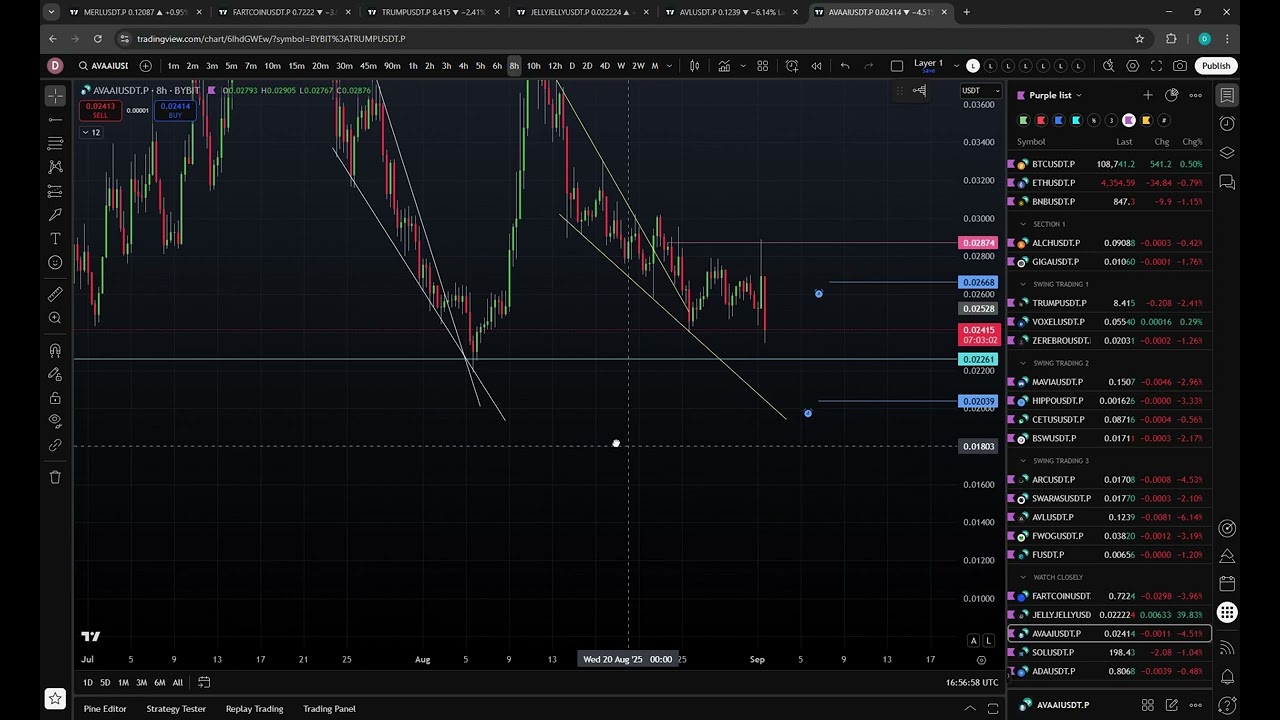The width and height of the screenshot is (1280, 720).
Task: Filter watchlist by the red flag color
Action: point(1041,120)
